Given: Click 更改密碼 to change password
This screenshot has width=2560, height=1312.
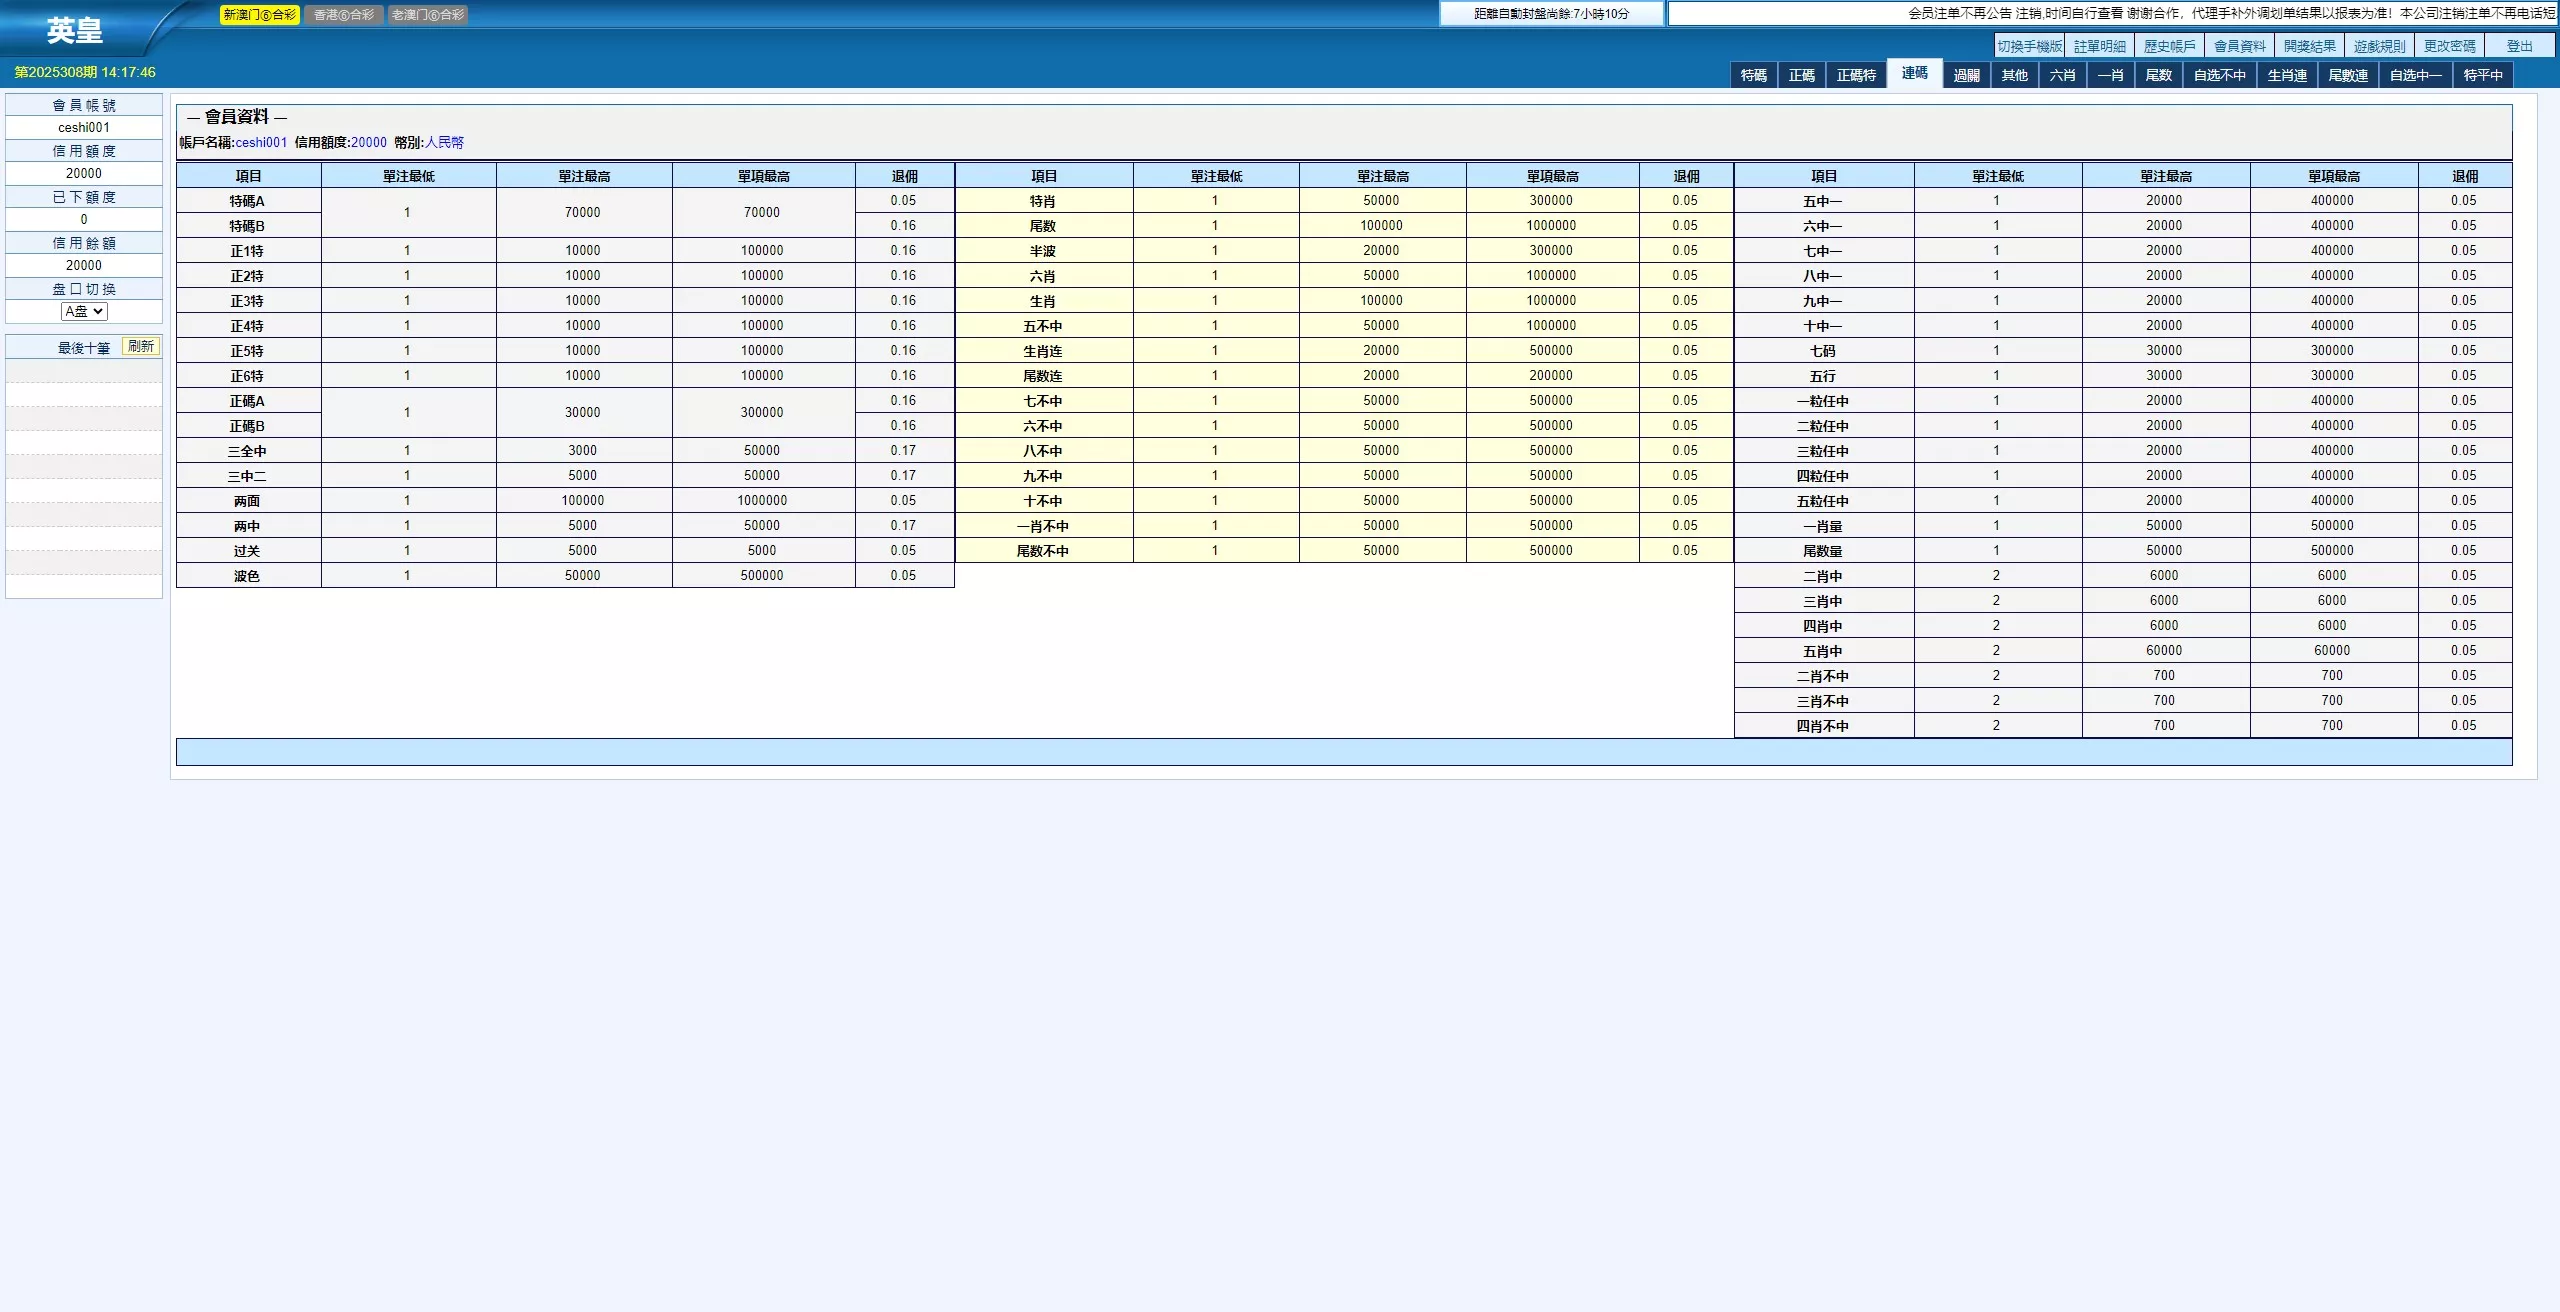Looking at the screenshot, I should coord(2449,46).
